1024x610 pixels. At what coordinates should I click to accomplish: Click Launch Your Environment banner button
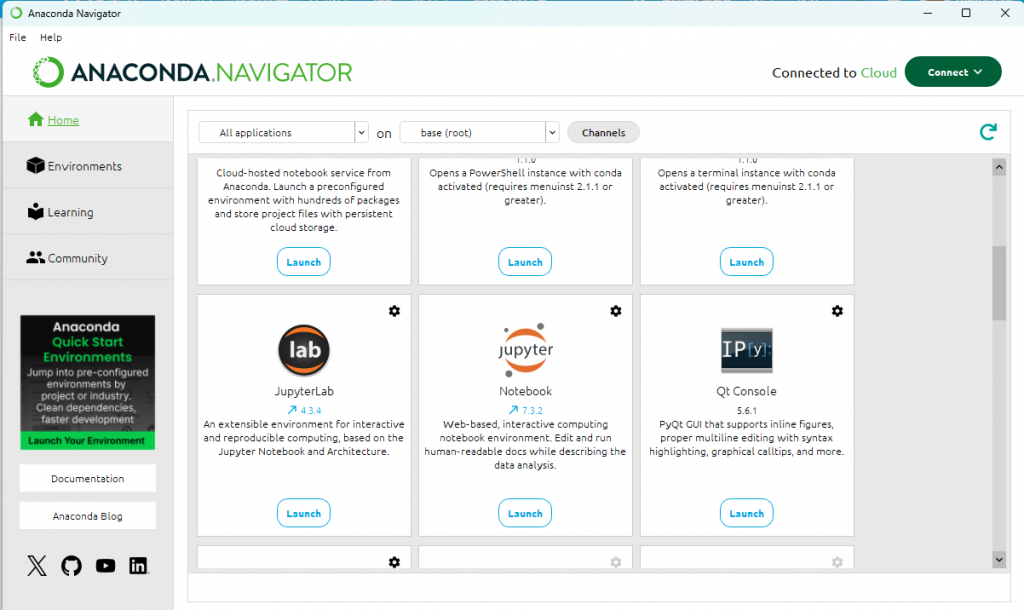tap(87, 441)
